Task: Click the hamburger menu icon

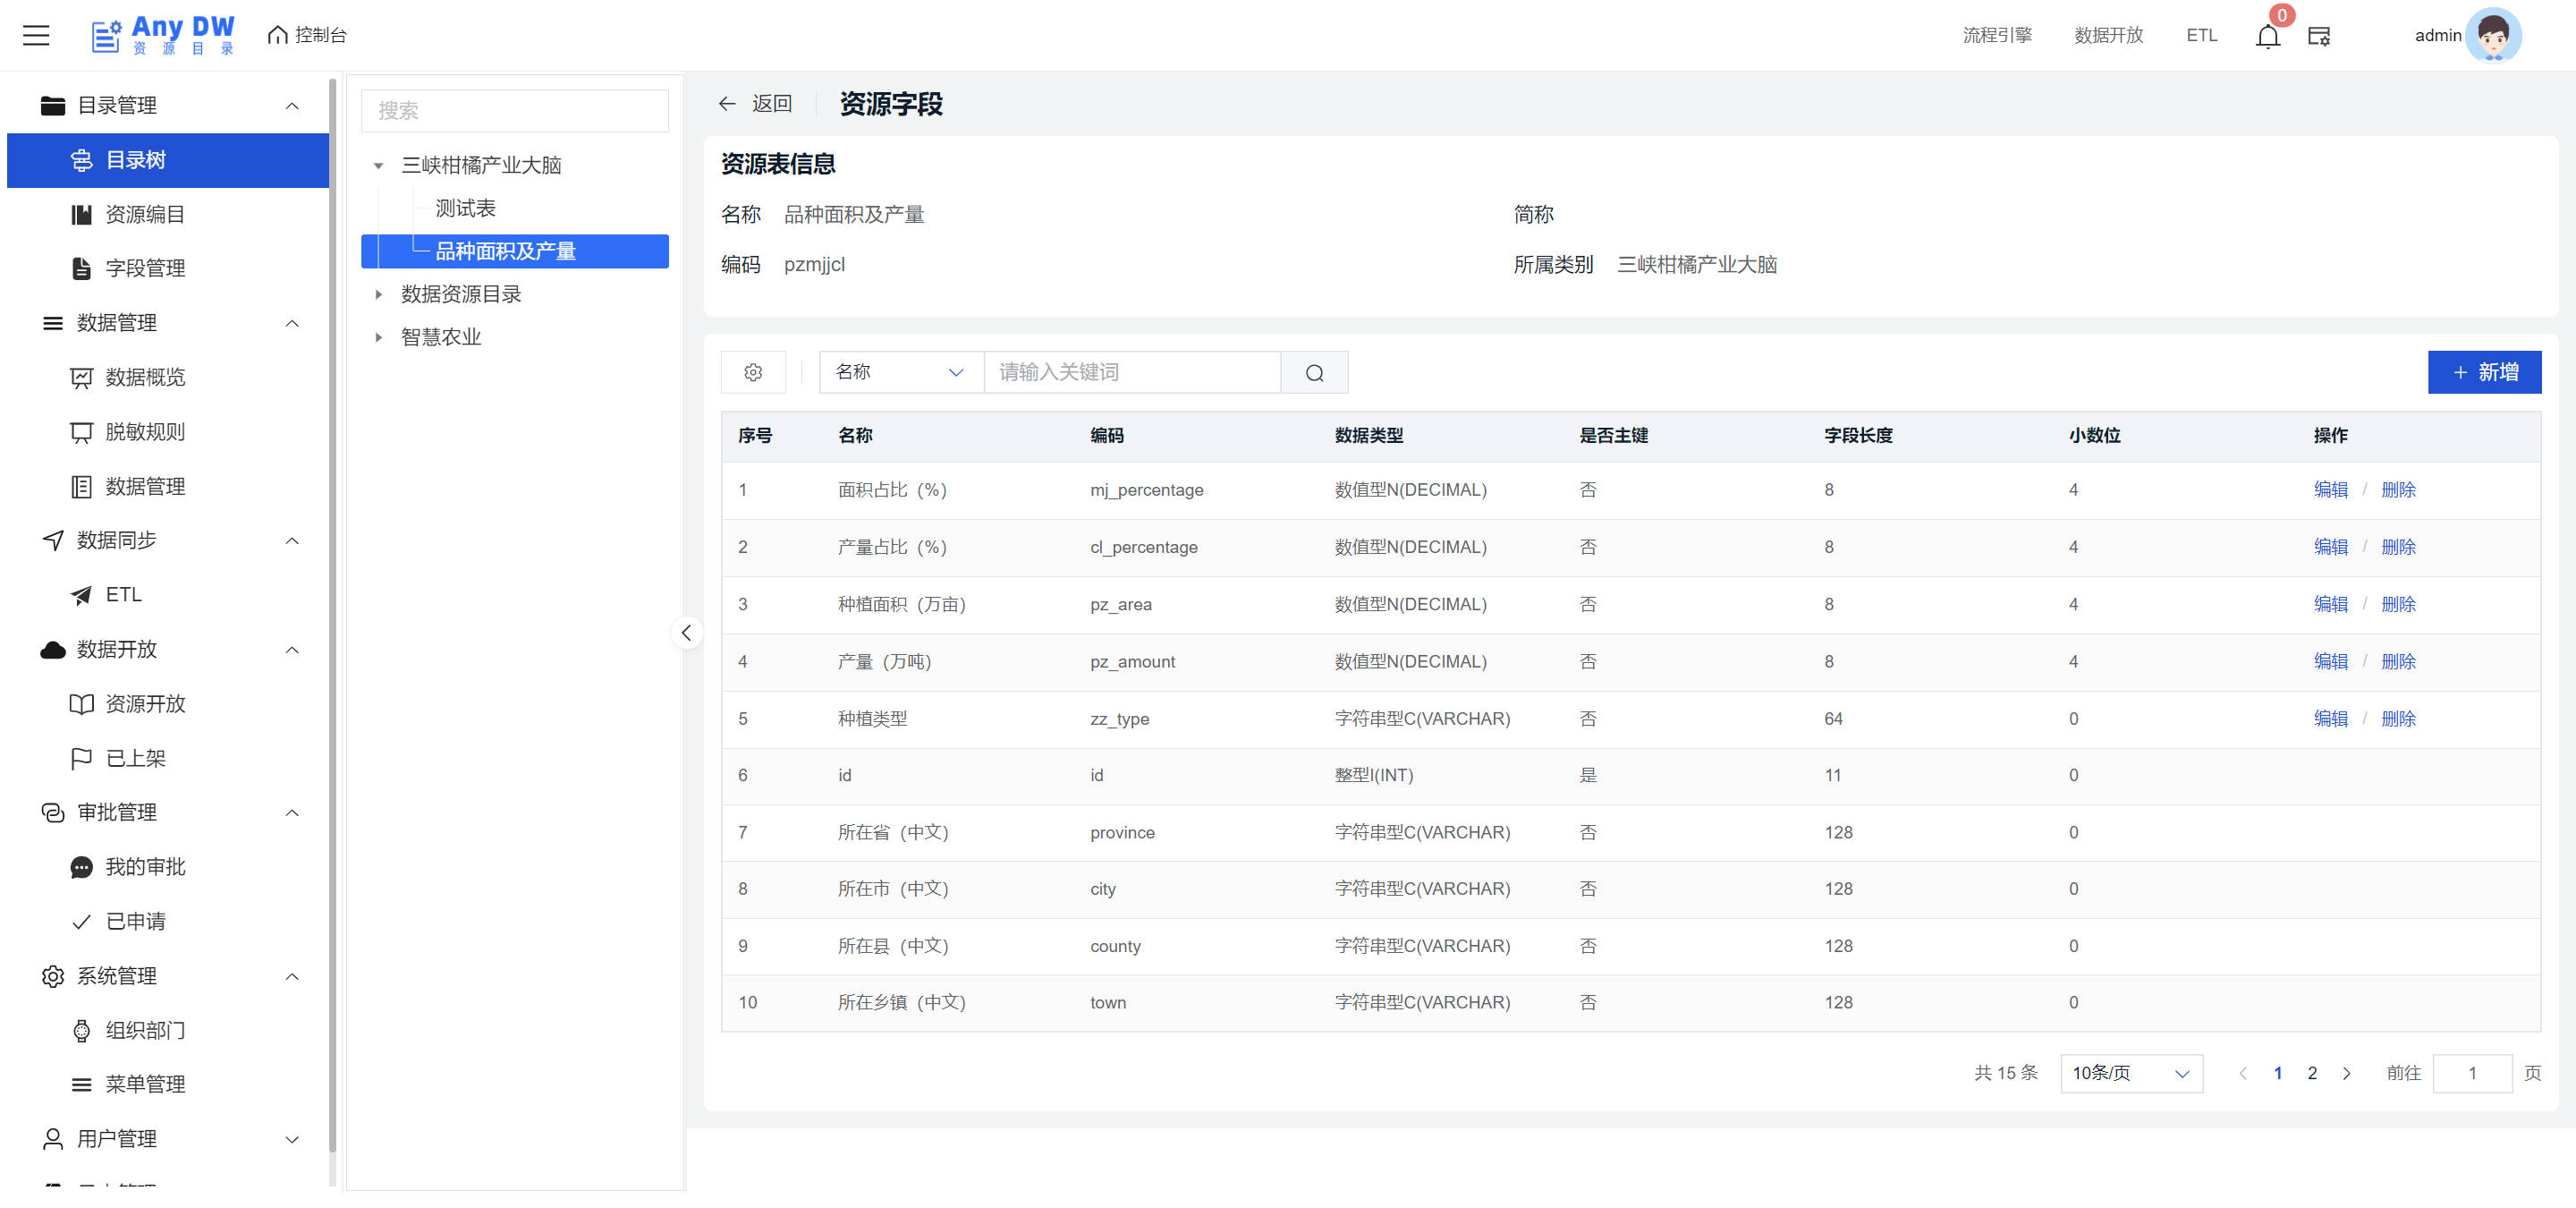Action: click(x=36, y=35)
